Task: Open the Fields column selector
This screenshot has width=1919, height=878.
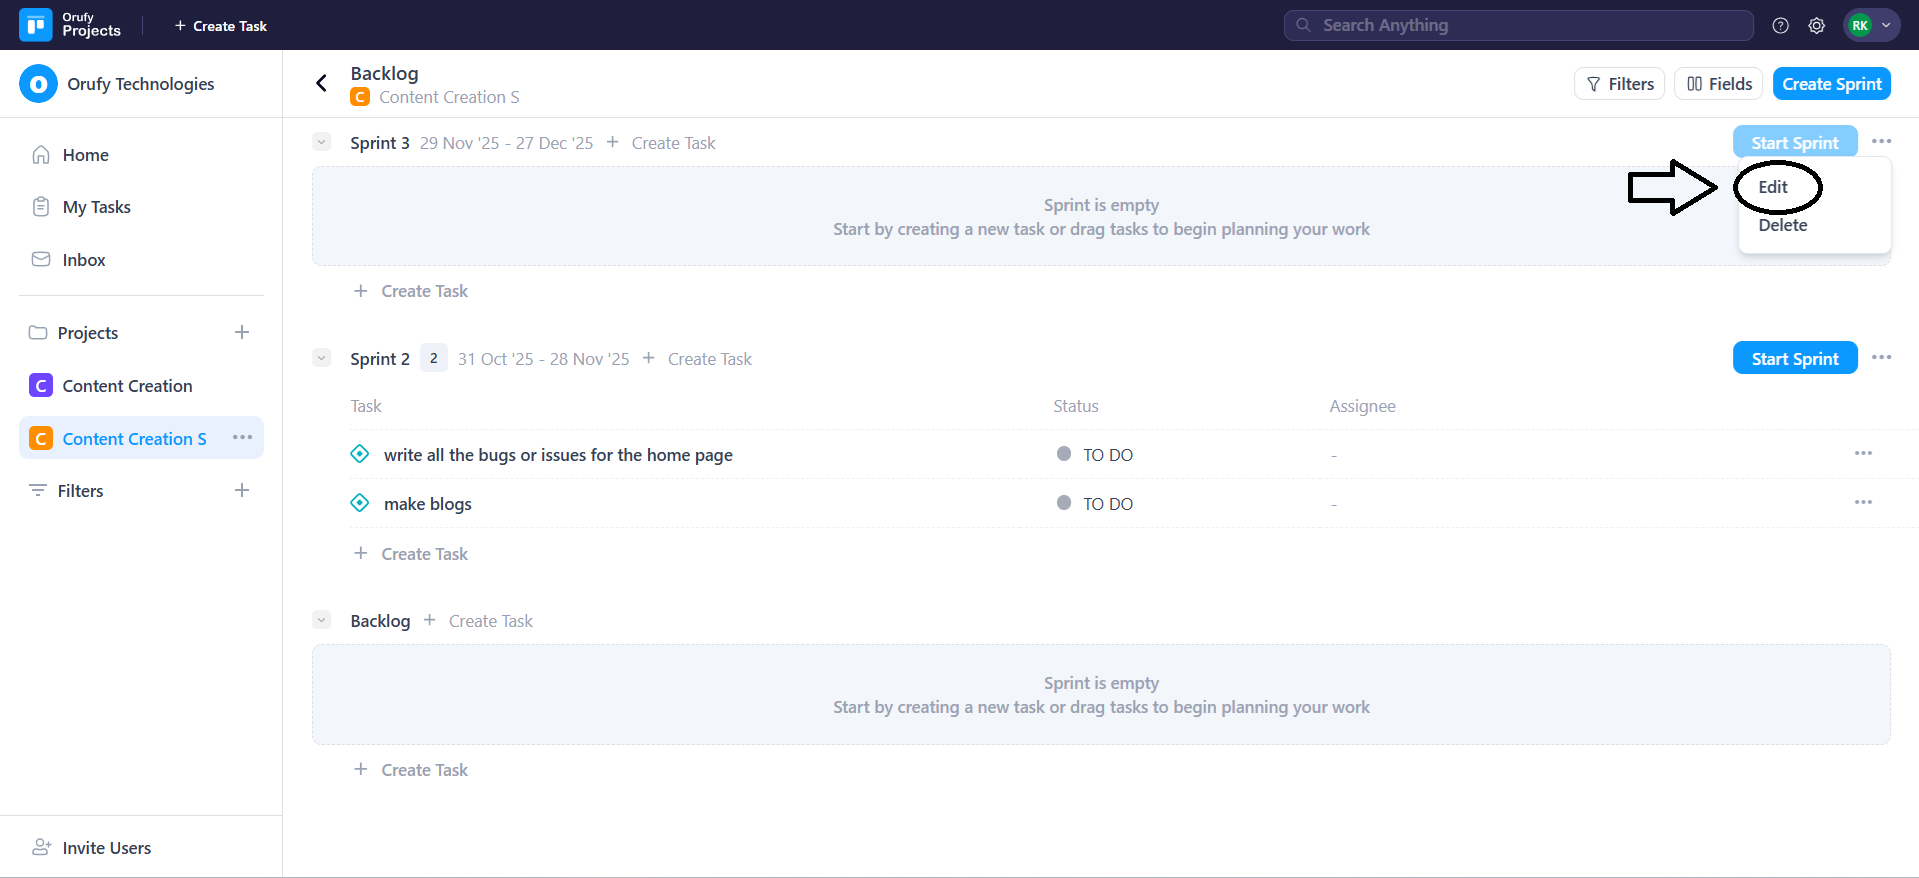Action: pos(1718,84)
